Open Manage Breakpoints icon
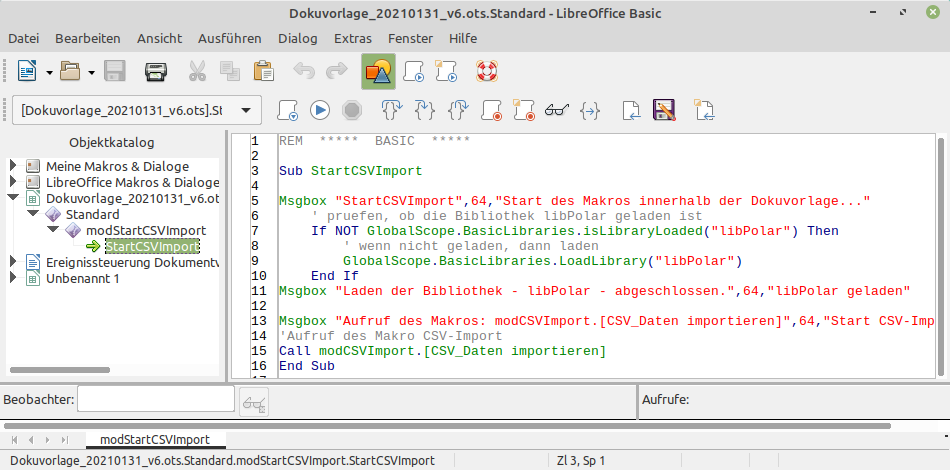The image size is (950, 470). 524,110
